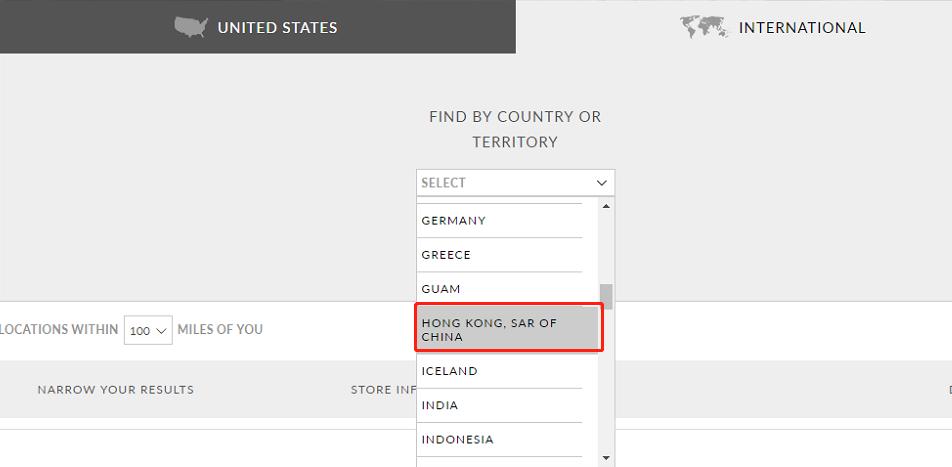
Task: Click the United States map icon
Action: pos(190,27)
